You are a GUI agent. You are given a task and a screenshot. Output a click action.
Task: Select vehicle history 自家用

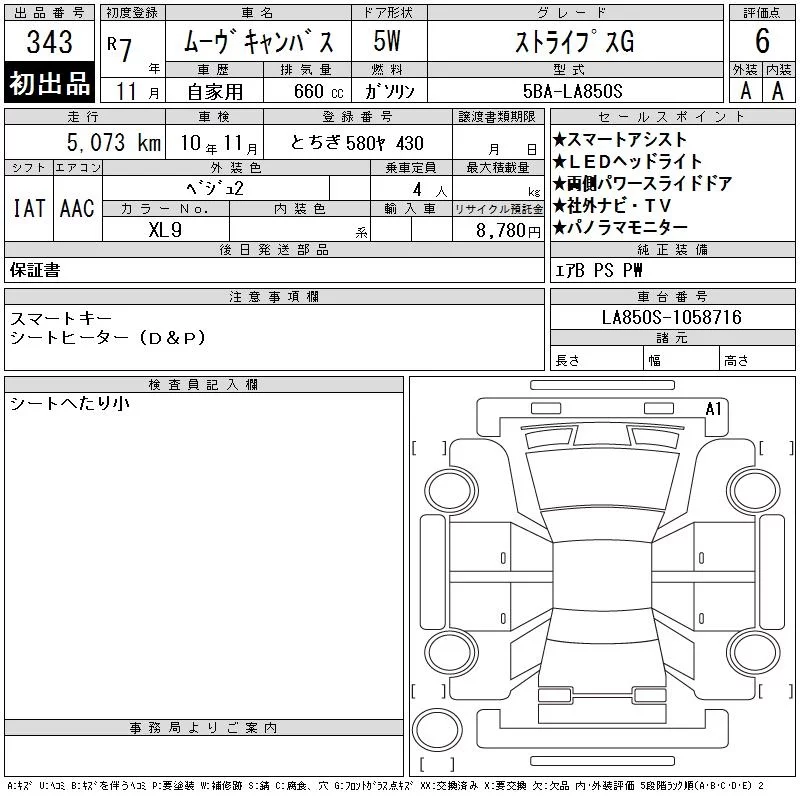[x=215, y=92]
